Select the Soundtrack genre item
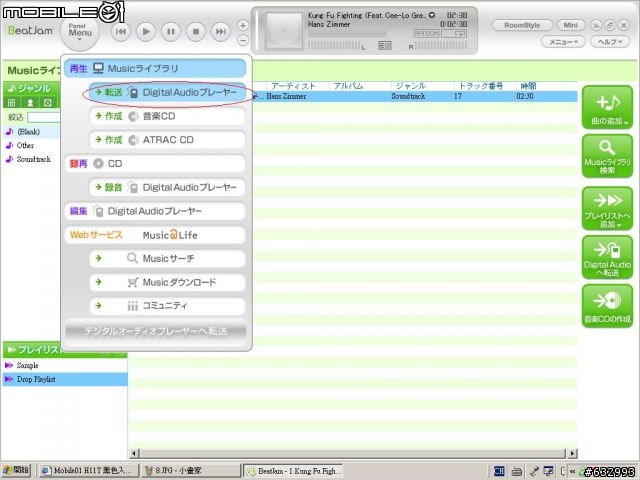 click(x=31, y=159)
